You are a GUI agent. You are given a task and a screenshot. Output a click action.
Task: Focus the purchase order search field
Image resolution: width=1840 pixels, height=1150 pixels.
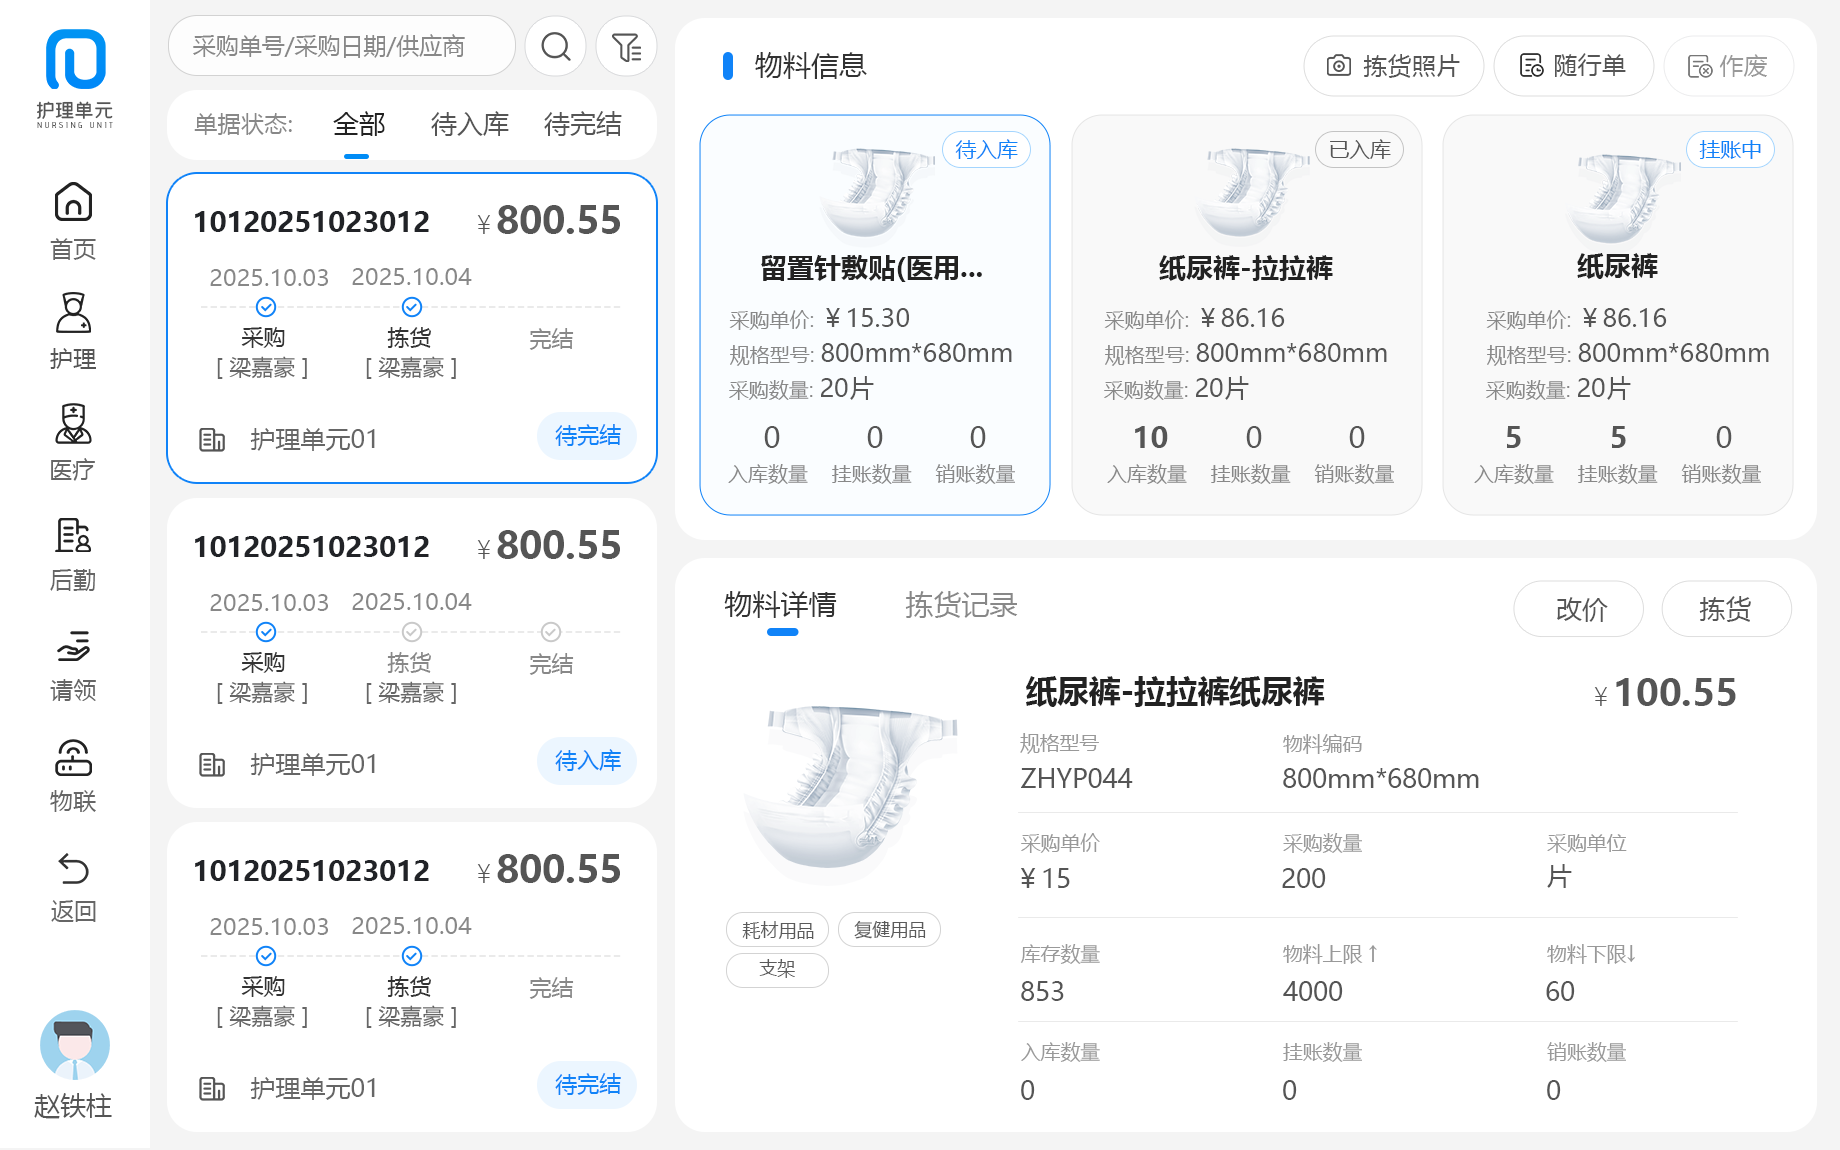point(340,47)
